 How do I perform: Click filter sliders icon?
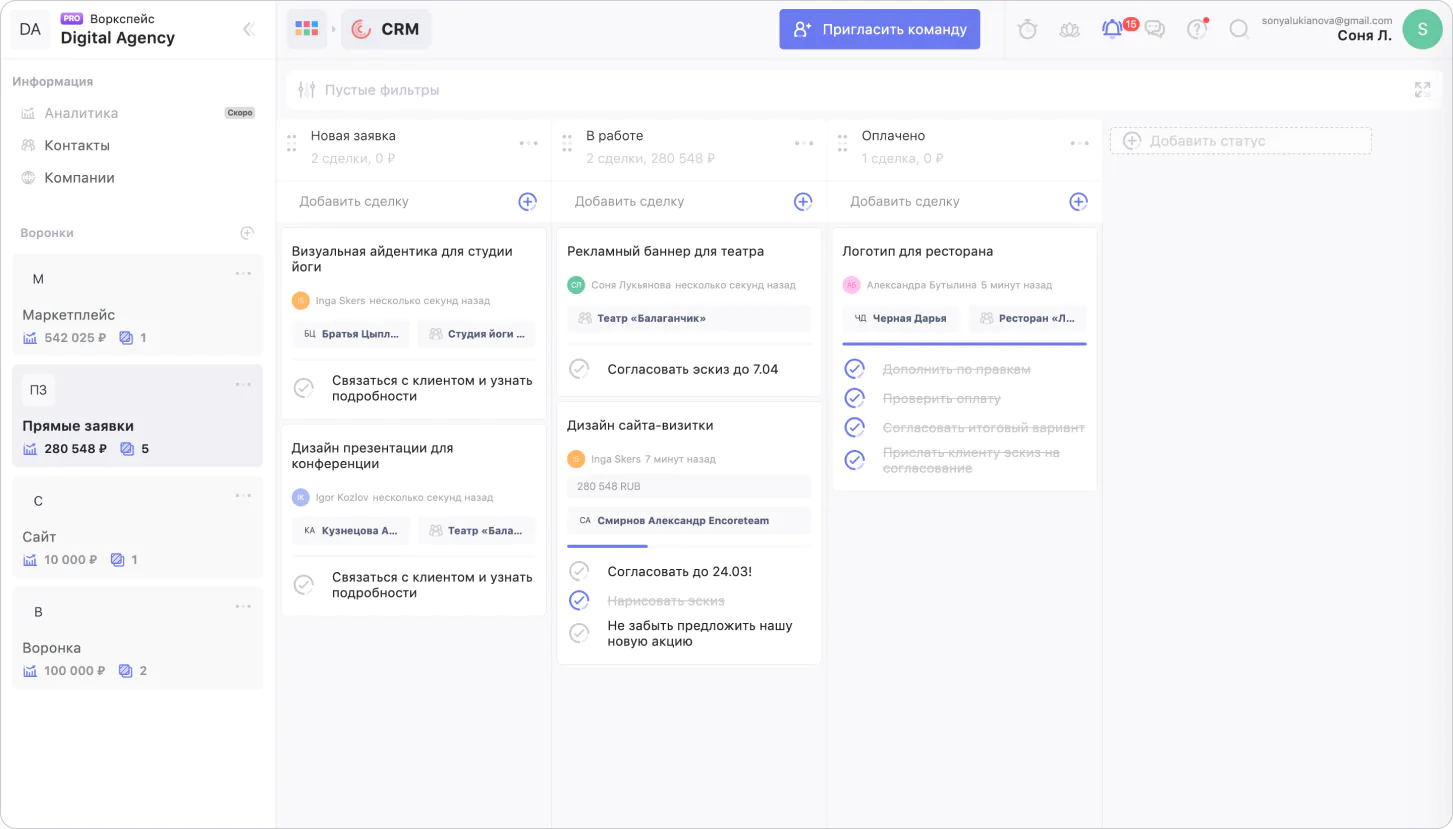coord(307,90)
